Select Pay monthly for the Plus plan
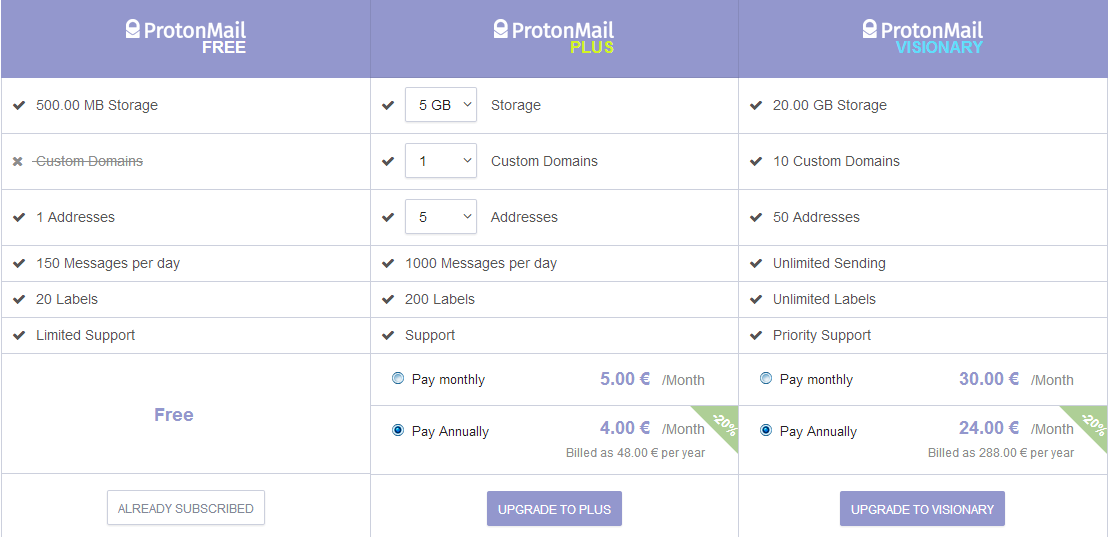1111x537 pixels. click(398, 379)
